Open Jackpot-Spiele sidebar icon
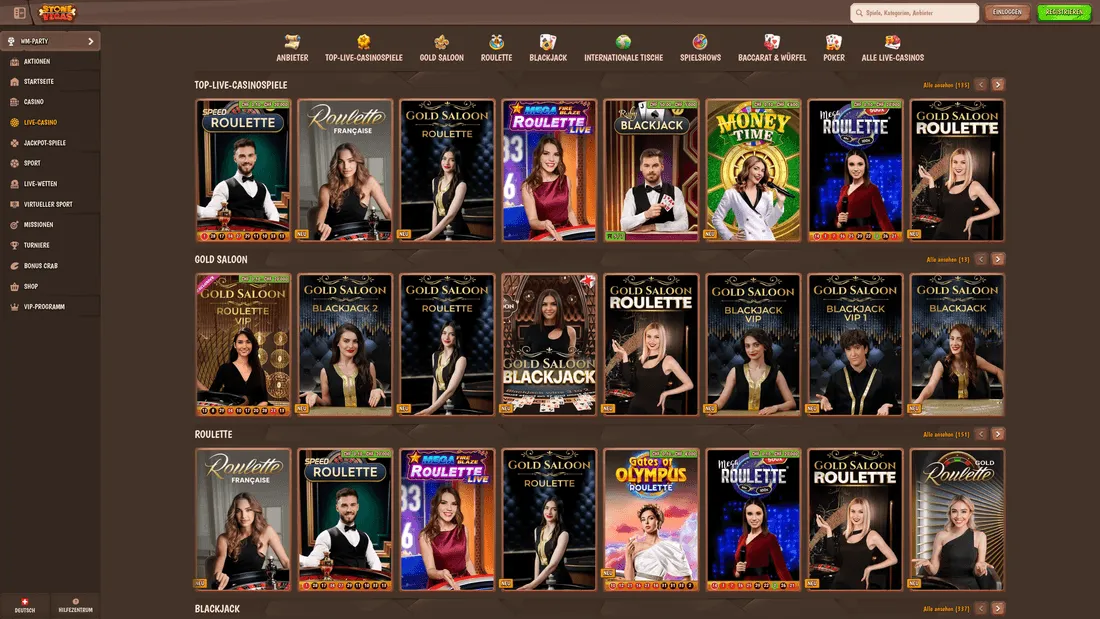The height and width of the screenshot is (619, 1100). click(x=14, y=143)
